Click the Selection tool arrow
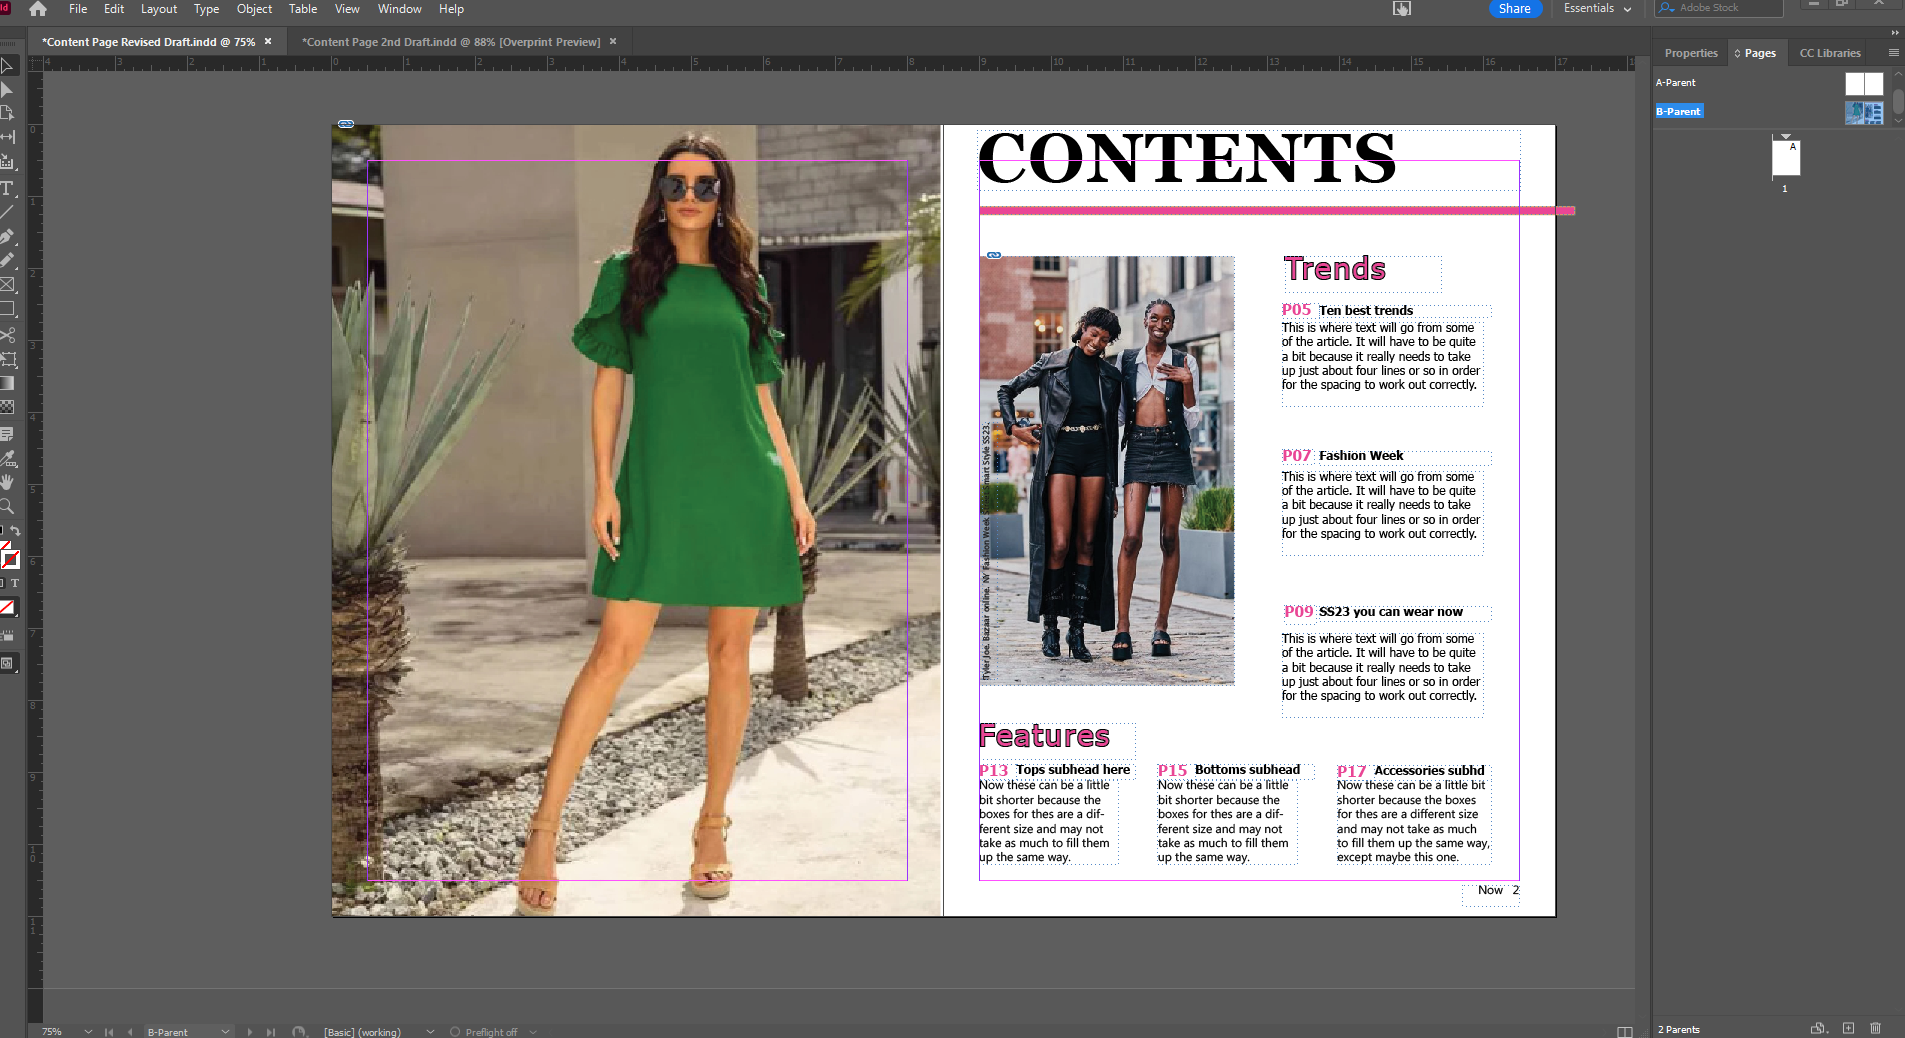The height and width of the screenshot is (1038, 1905). point(10,65)
